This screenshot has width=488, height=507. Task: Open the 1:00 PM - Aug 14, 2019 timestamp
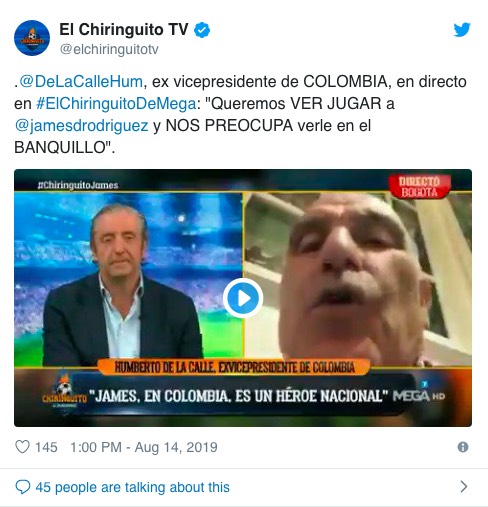click(144, 447)
